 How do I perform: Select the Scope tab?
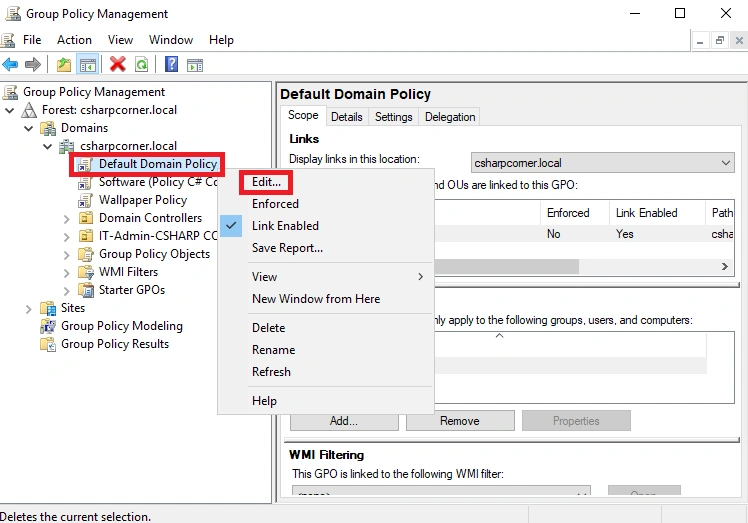(303, 115)
